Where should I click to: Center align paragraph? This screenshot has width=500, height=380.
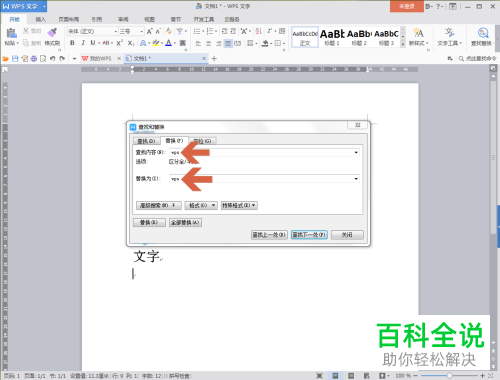point(208,43)
